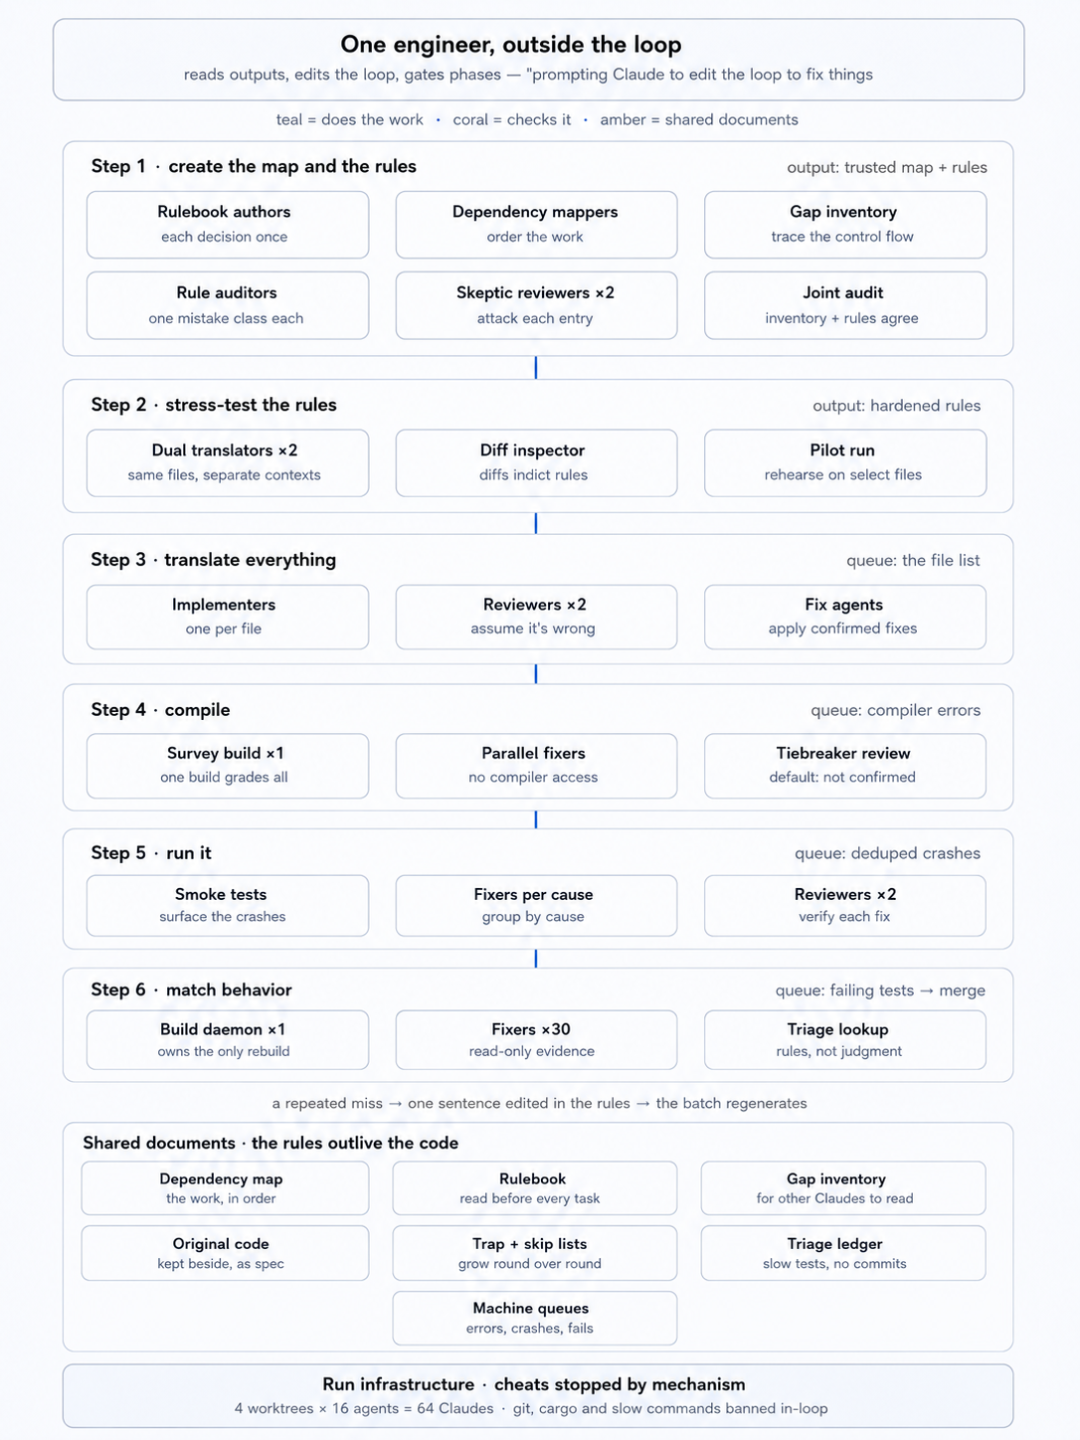Select the Trap + skip lists document
The image size is (1080, 1440).
(535, 1253)
